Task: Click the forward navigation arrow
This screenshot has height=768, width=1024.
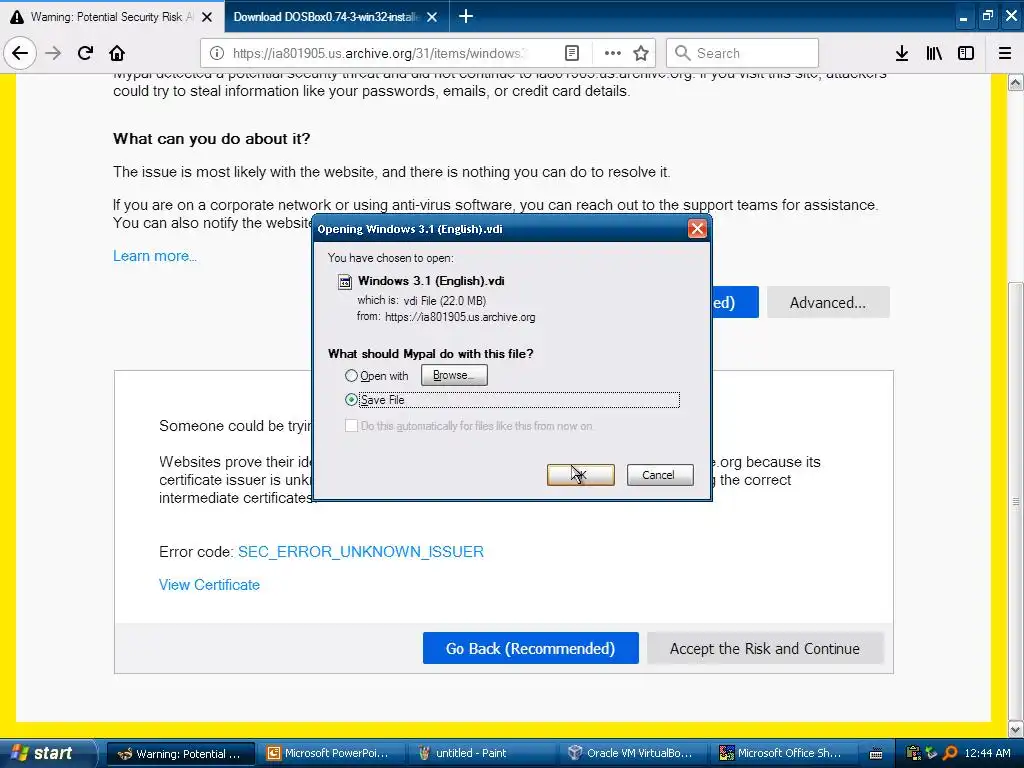Action: [53, 53]
